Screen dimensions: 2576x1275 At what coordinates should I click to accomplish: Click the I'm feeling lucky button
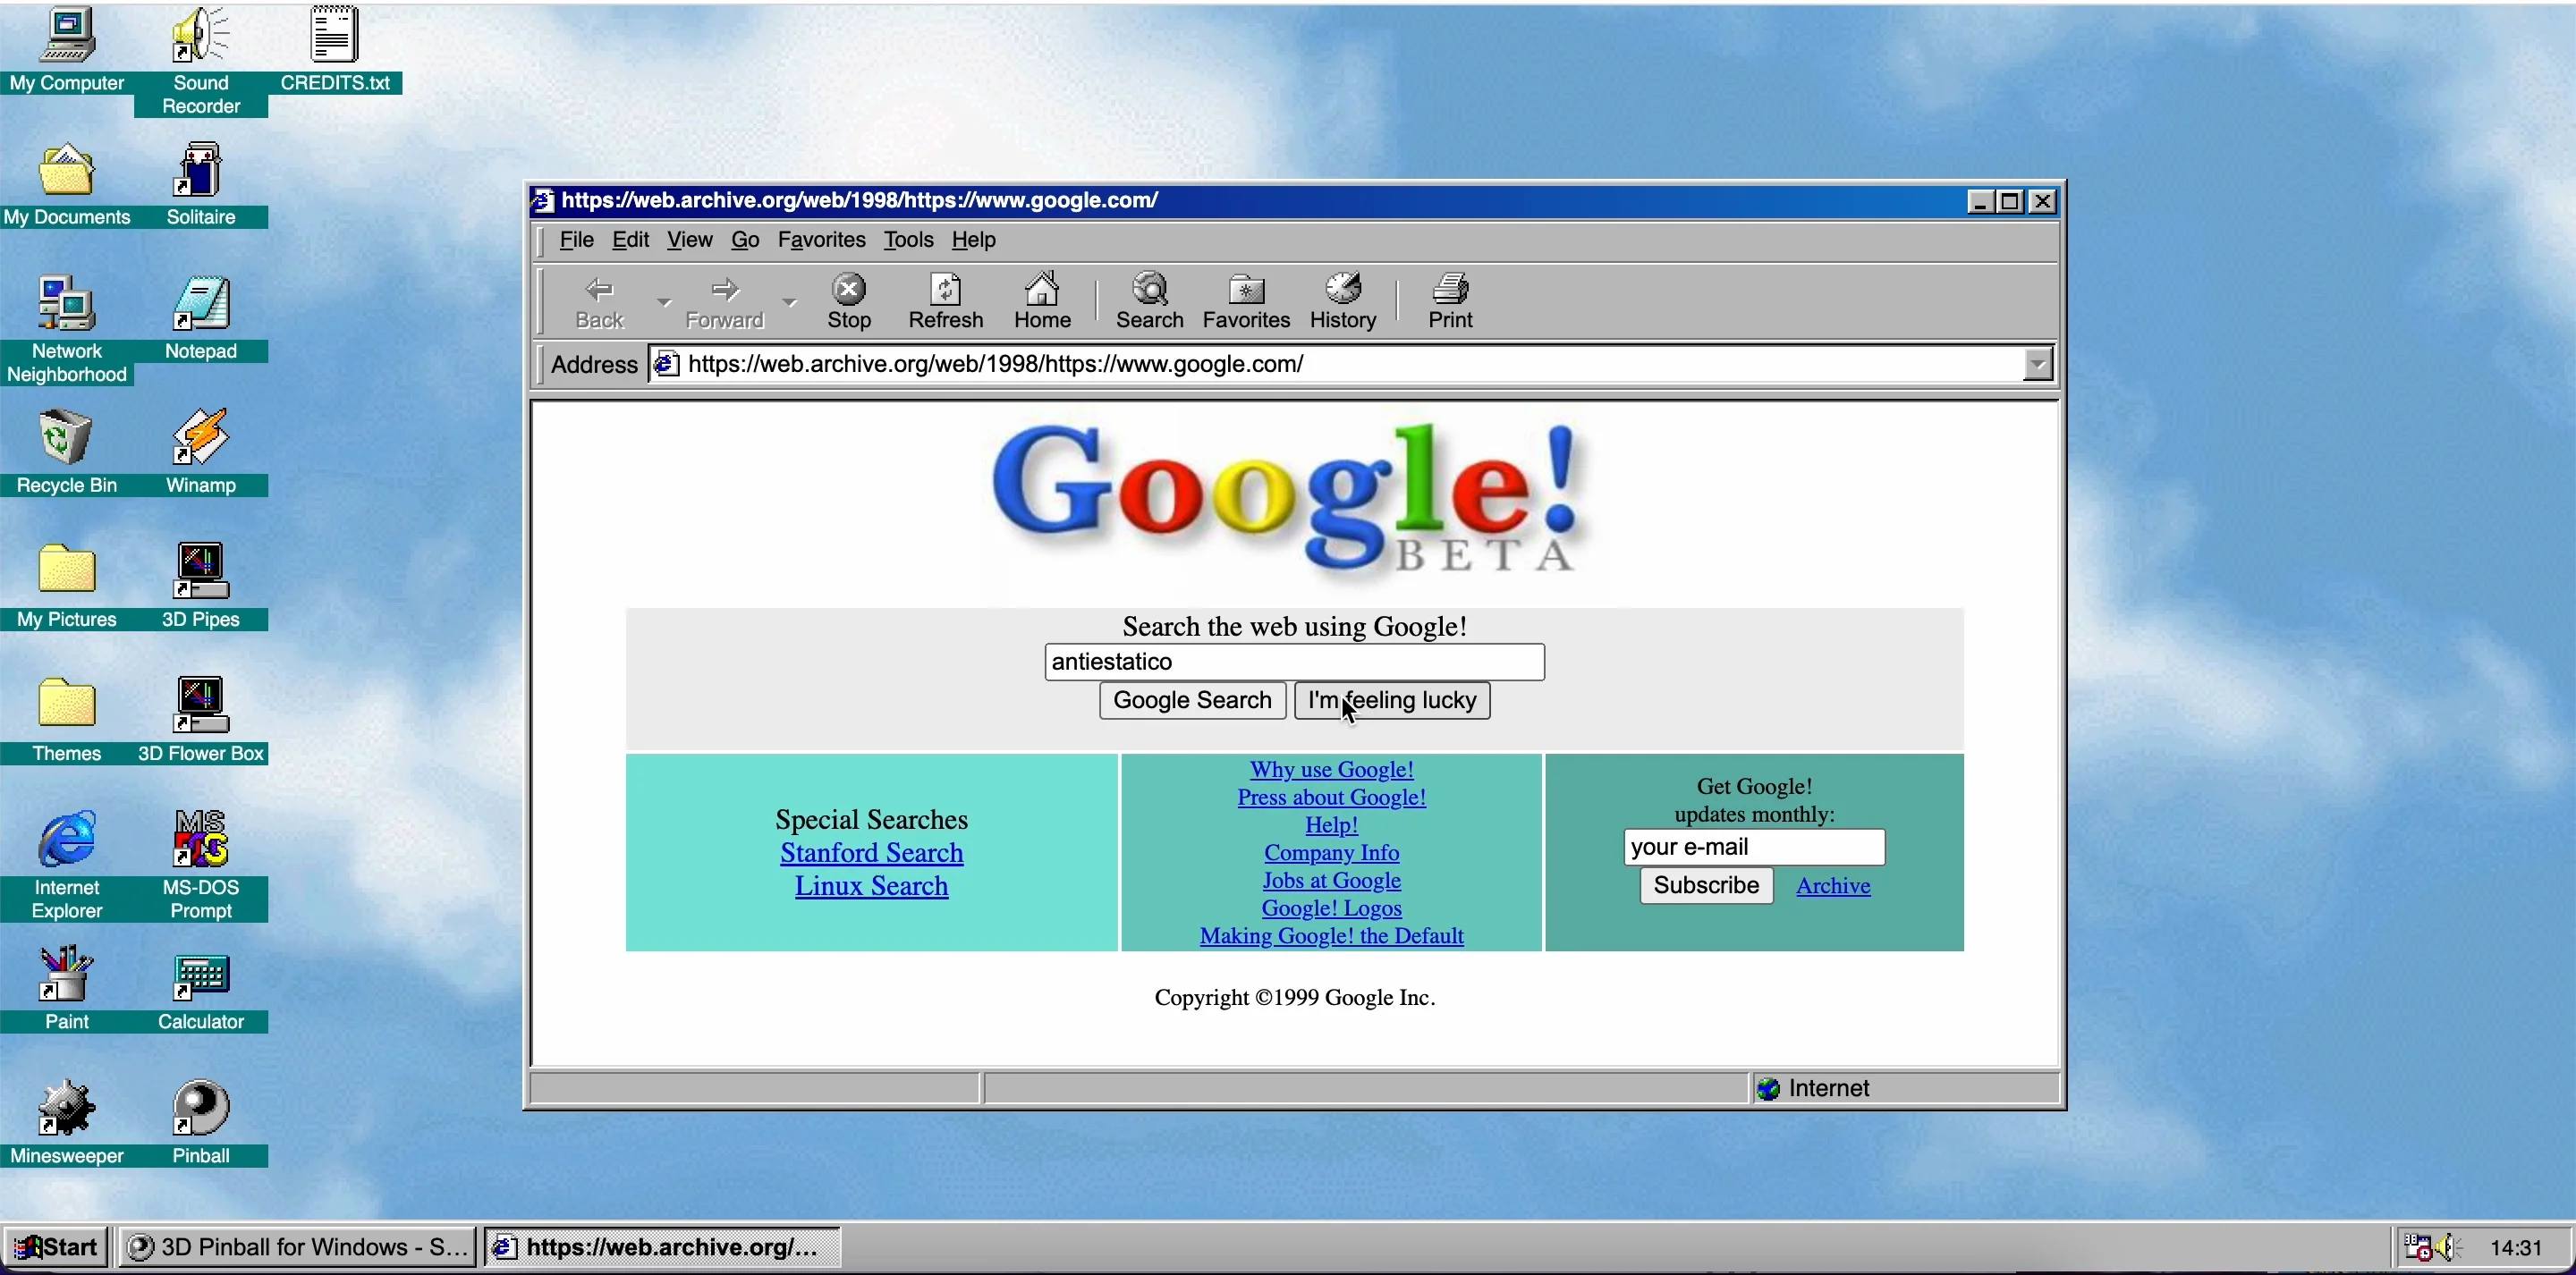click(x=1392, y=700)
